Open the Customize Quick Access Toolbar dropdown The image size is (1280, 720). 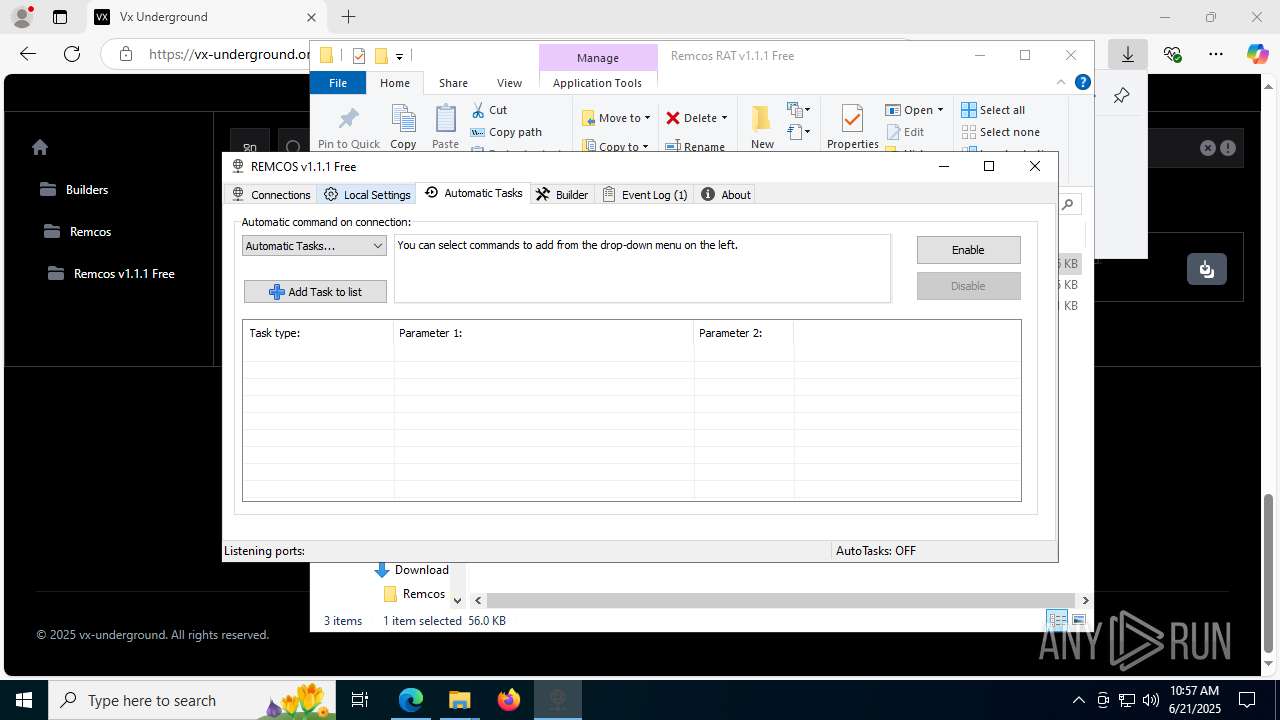point(399,57)
